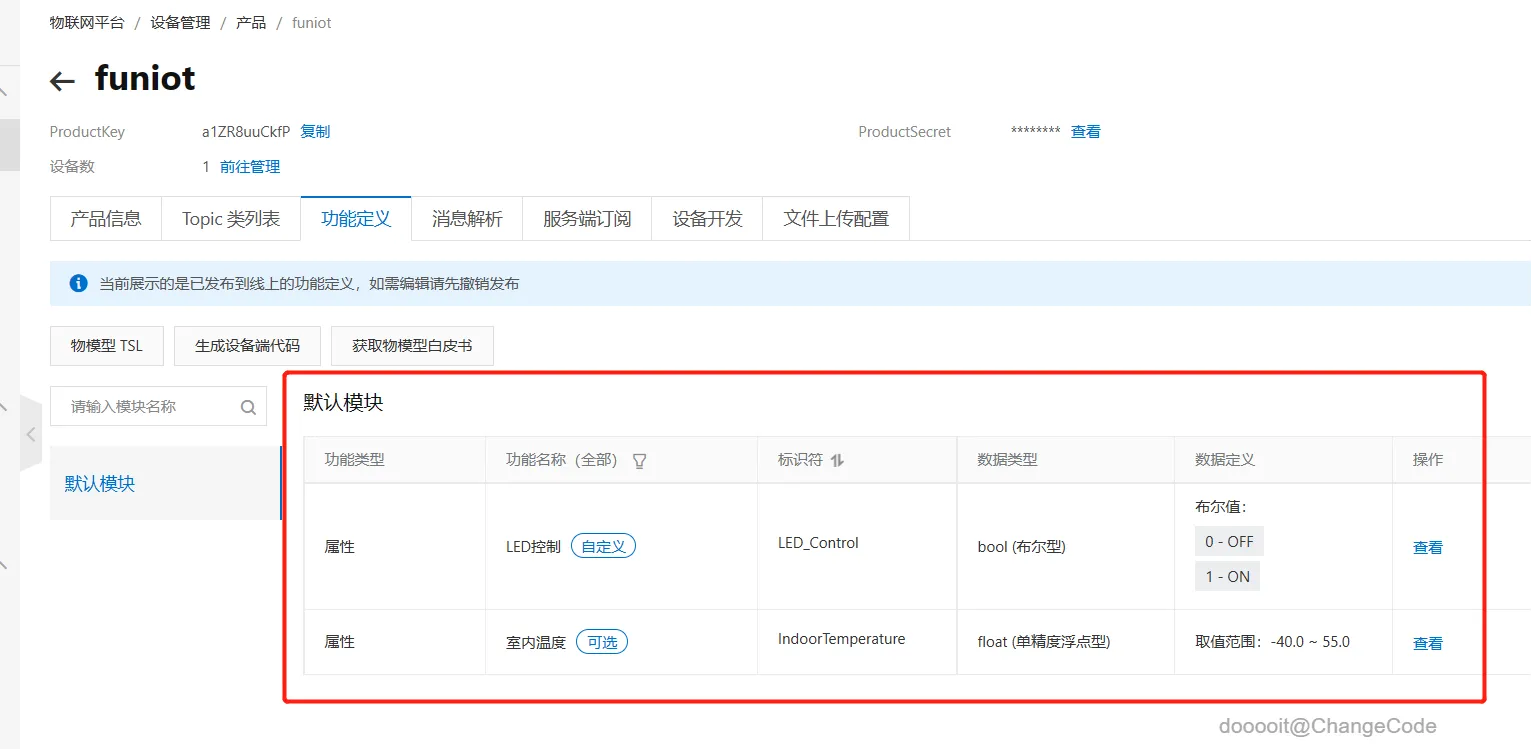Collapse the side panel with the arrow handle
This screenshot has height=749, width=1536.
pos(31,434)
